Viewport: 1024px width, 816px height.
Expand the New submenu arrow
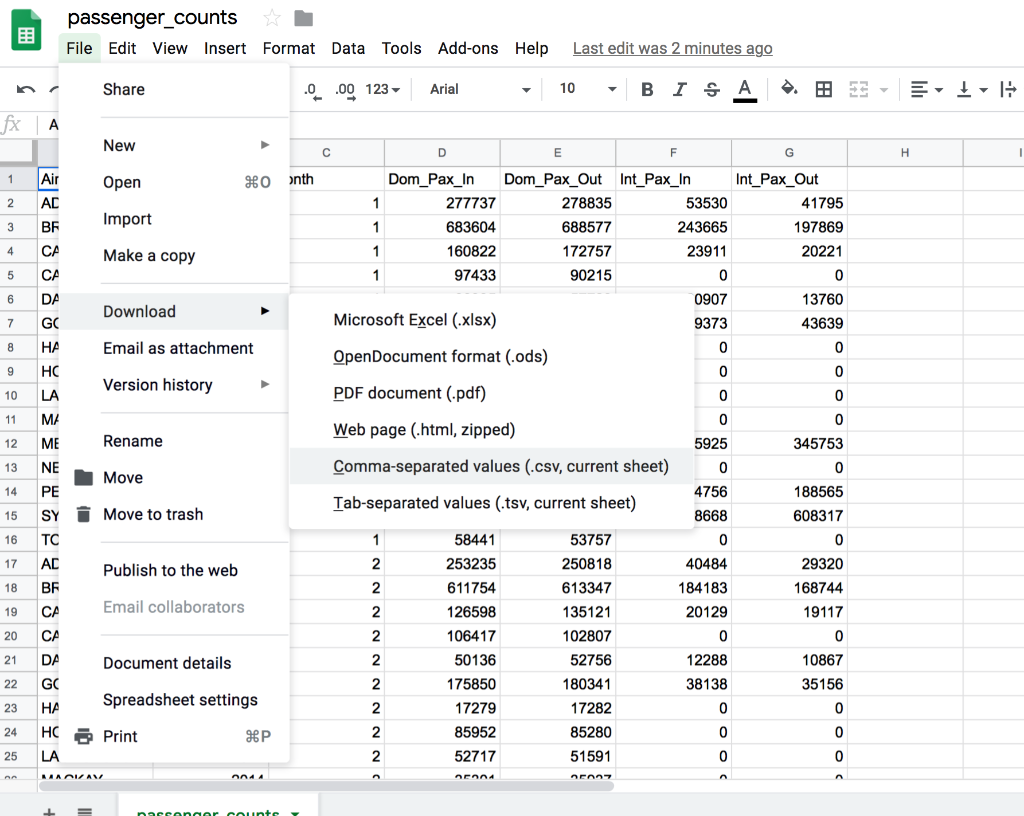coord(265,145)
